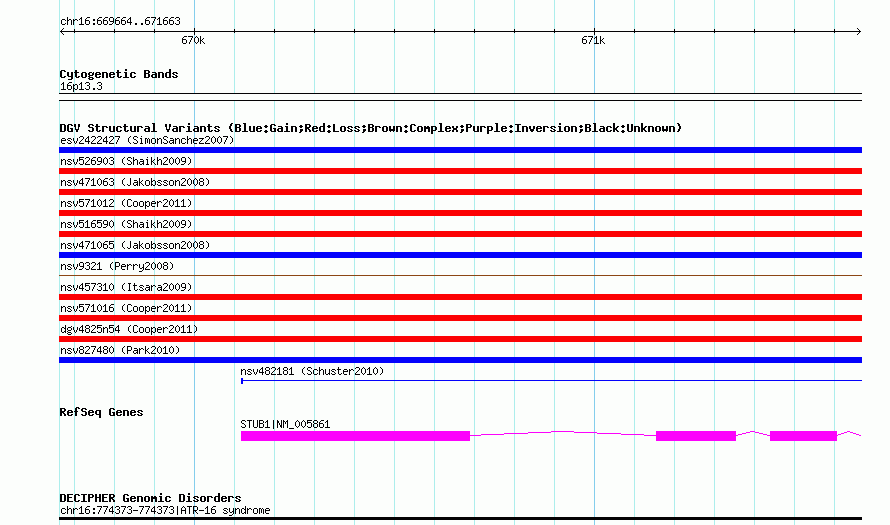Click the nsv571016 (Cooper2011) label
The image size is (890, 525).
126,308
